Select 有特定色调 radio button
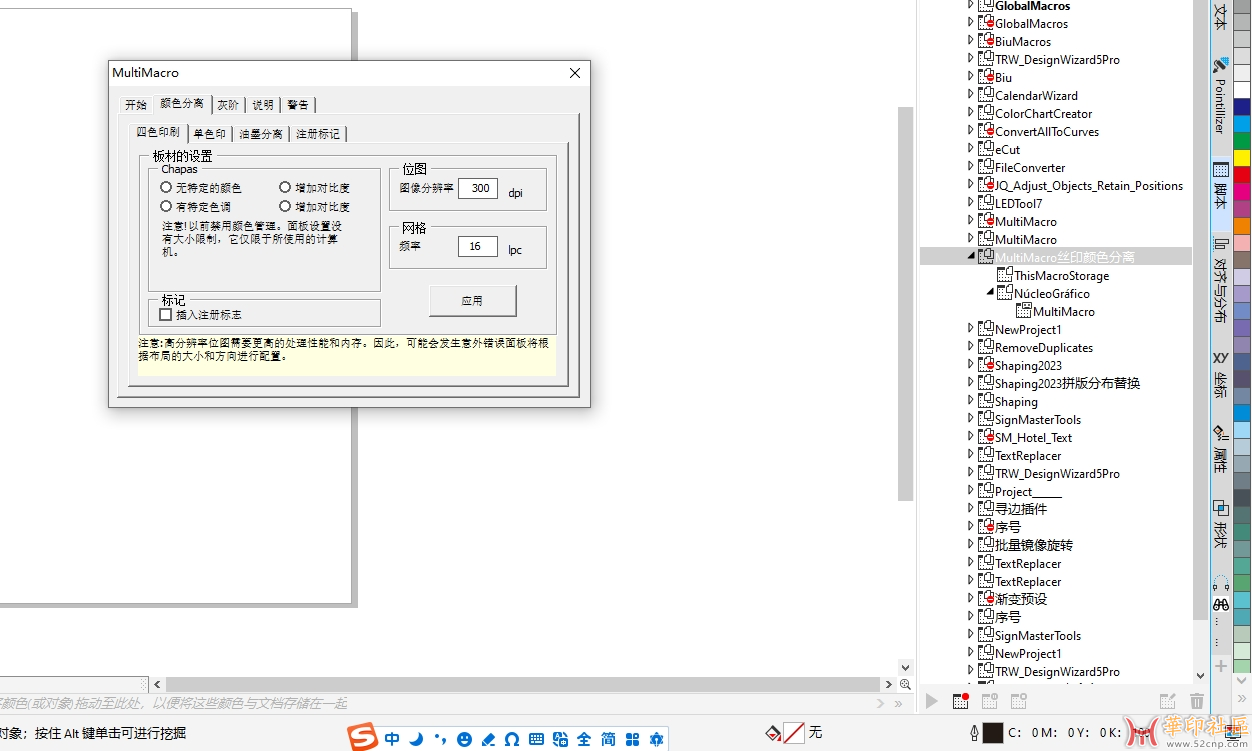The image size is (1252, 751). (166, 206)
